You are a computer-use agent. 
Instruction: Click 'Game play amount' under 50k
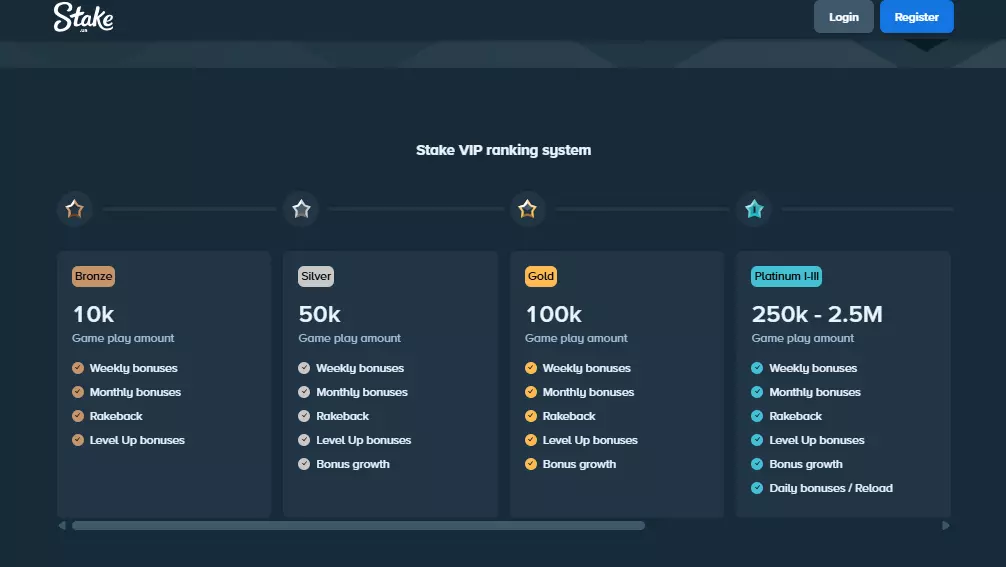(350, 338)
